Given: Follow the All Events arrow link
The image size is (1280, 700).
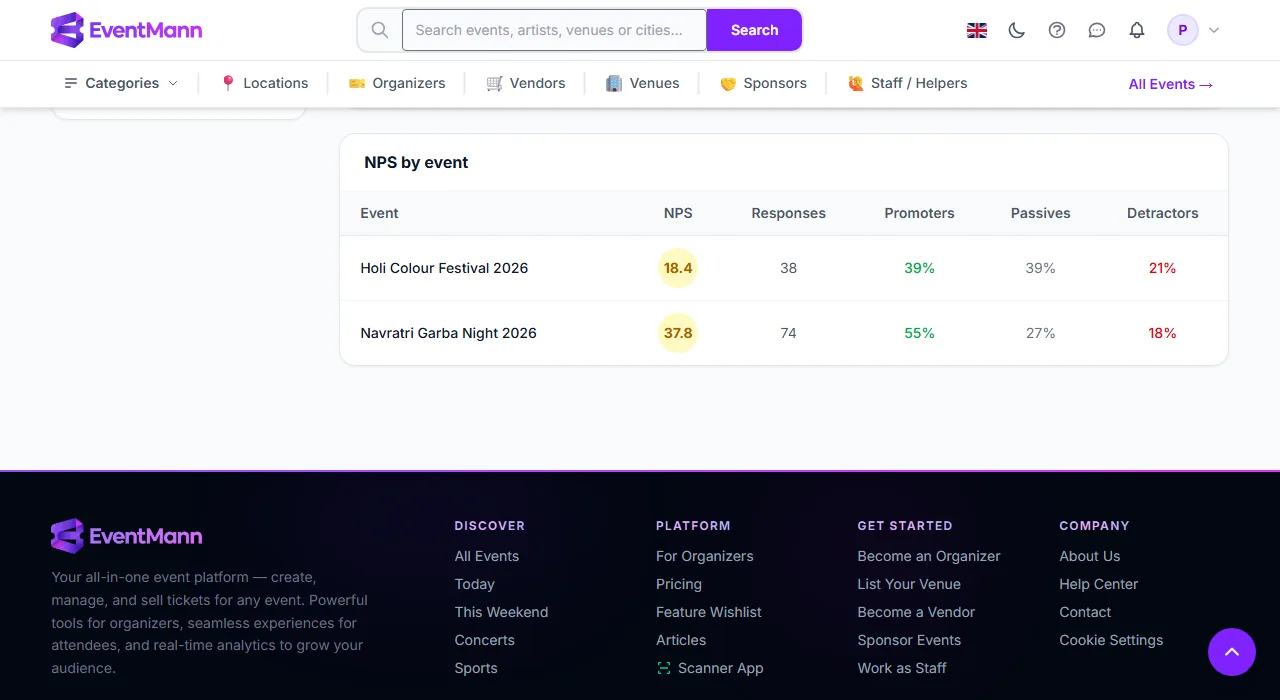Looking at the screenshot, I should [1171, 84].
